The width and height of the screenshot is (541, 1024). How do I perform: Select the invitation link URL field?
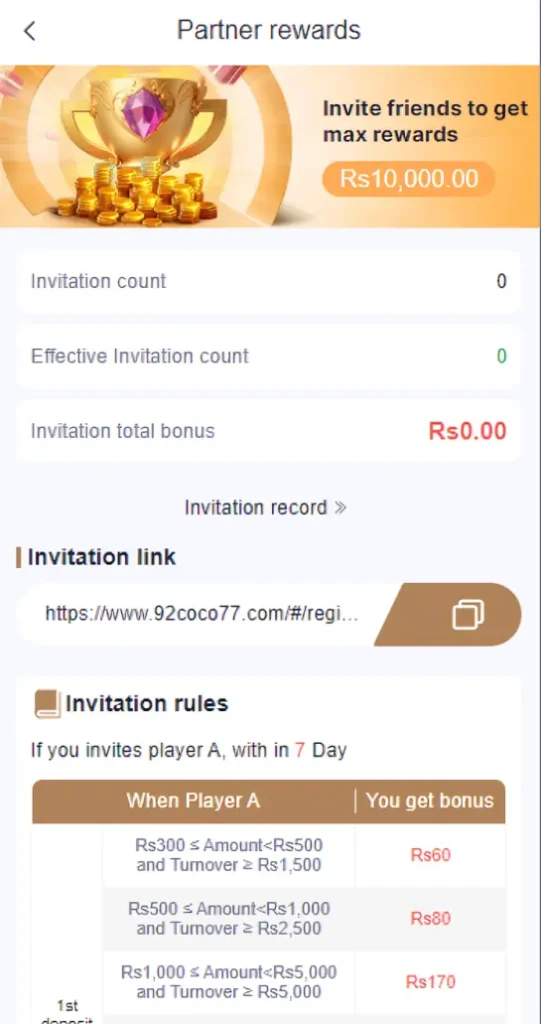point(202,614)
